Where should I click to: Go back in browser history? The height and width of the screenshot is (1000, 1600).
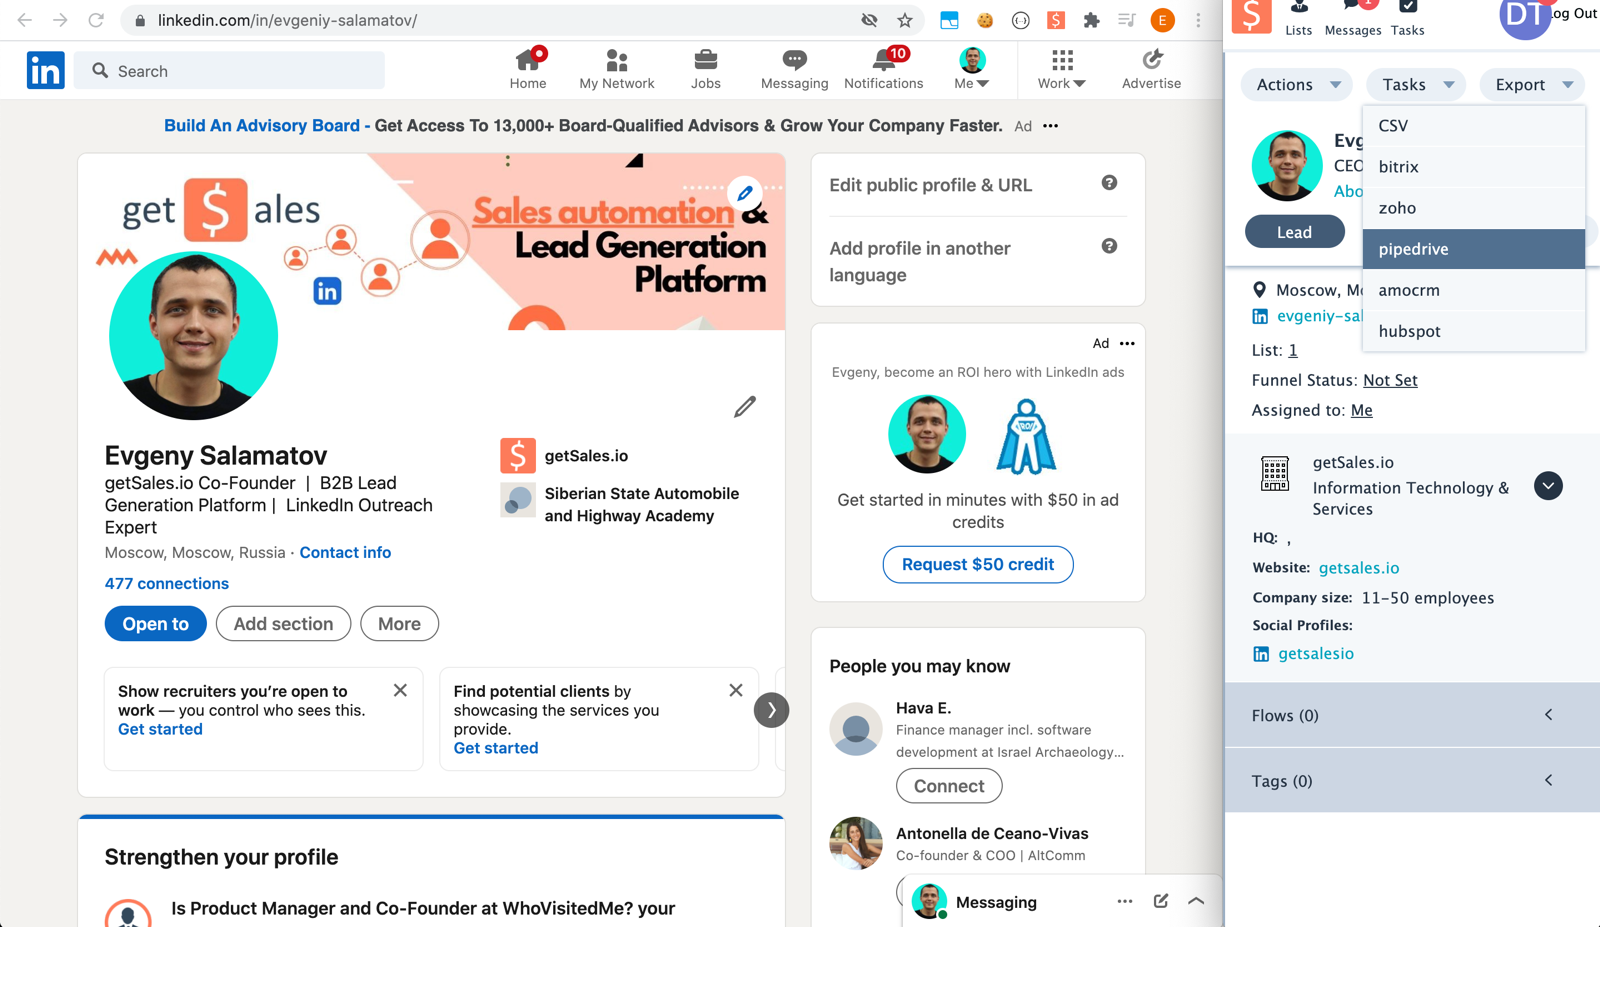click(x=25, y=20)
